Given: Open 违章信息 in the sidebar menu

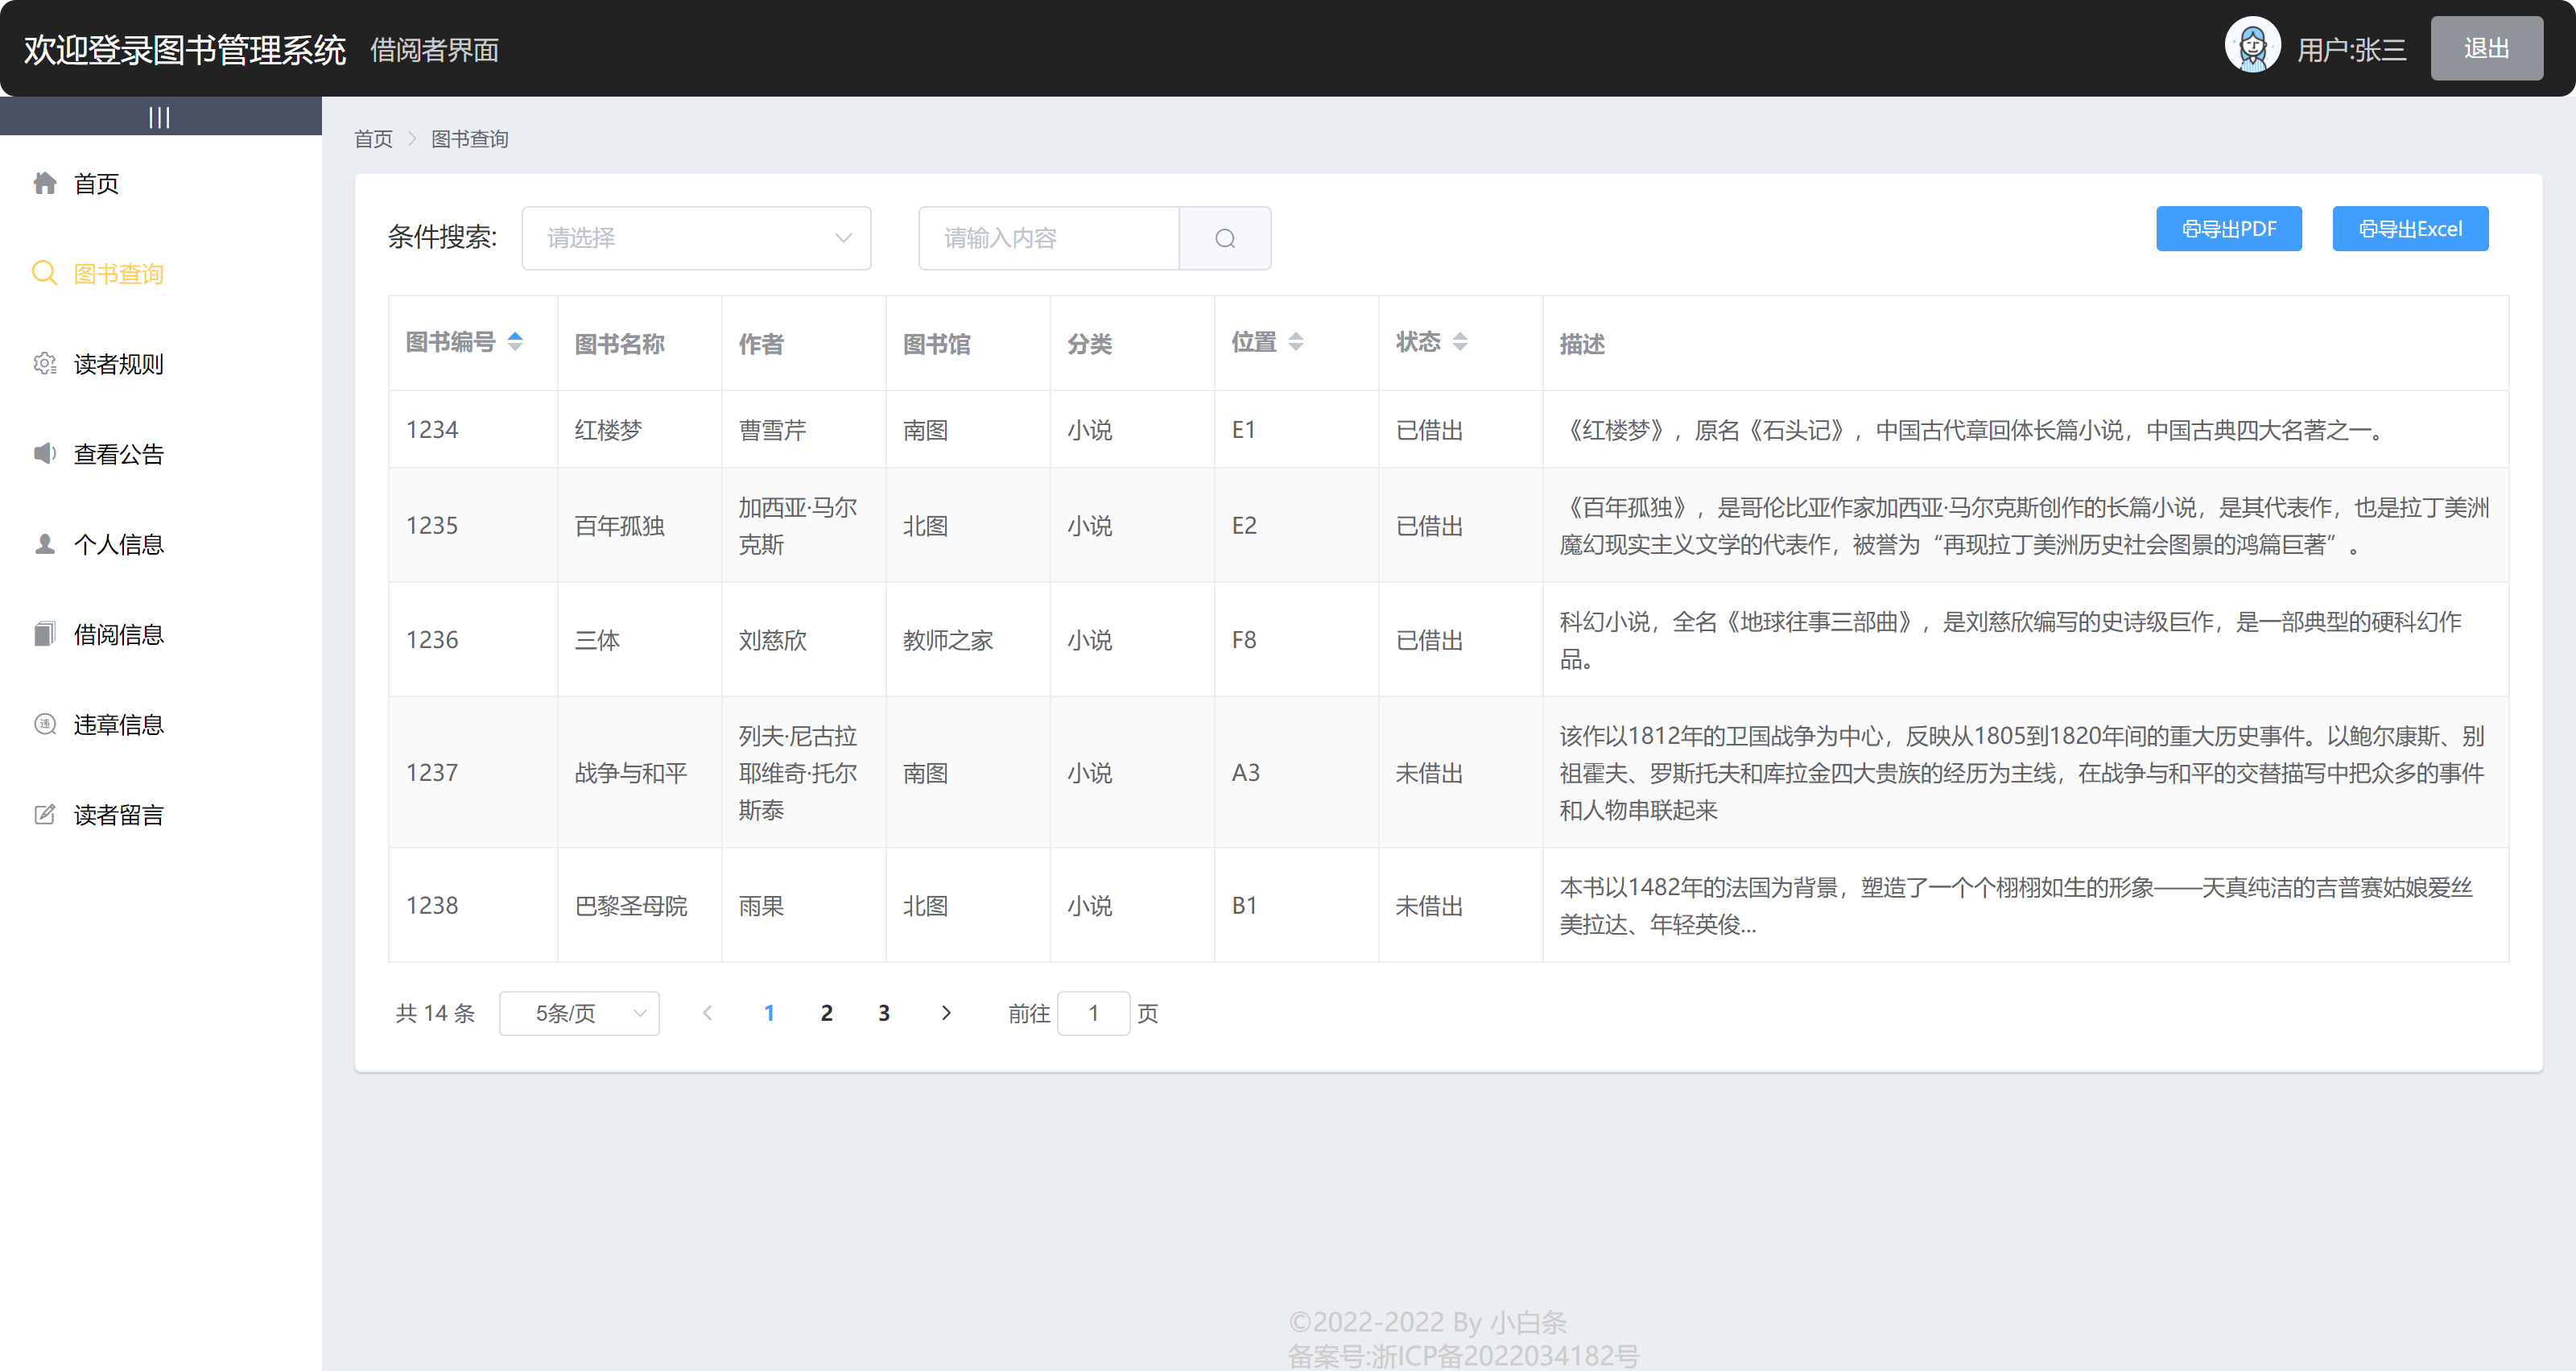Looking at the screenshot, I should (118, 724).
